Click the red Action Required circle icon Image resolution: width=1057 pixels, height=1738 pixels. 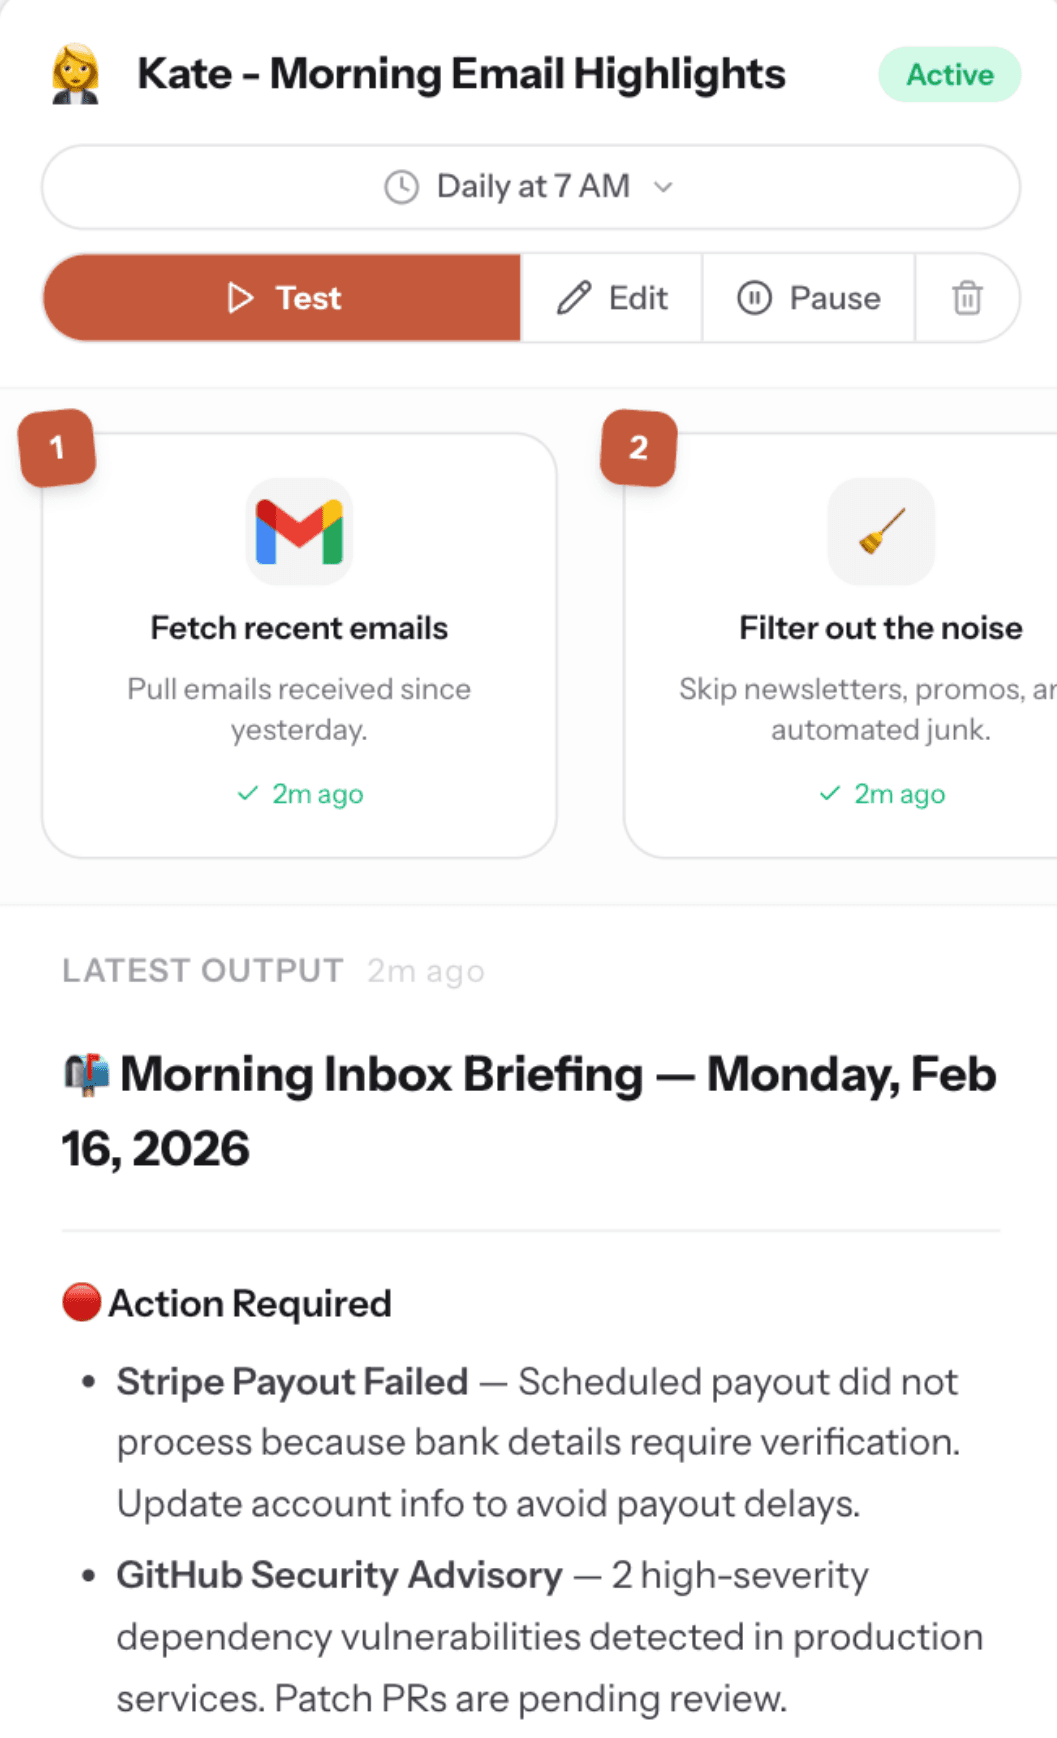[x=81, y=1303]
